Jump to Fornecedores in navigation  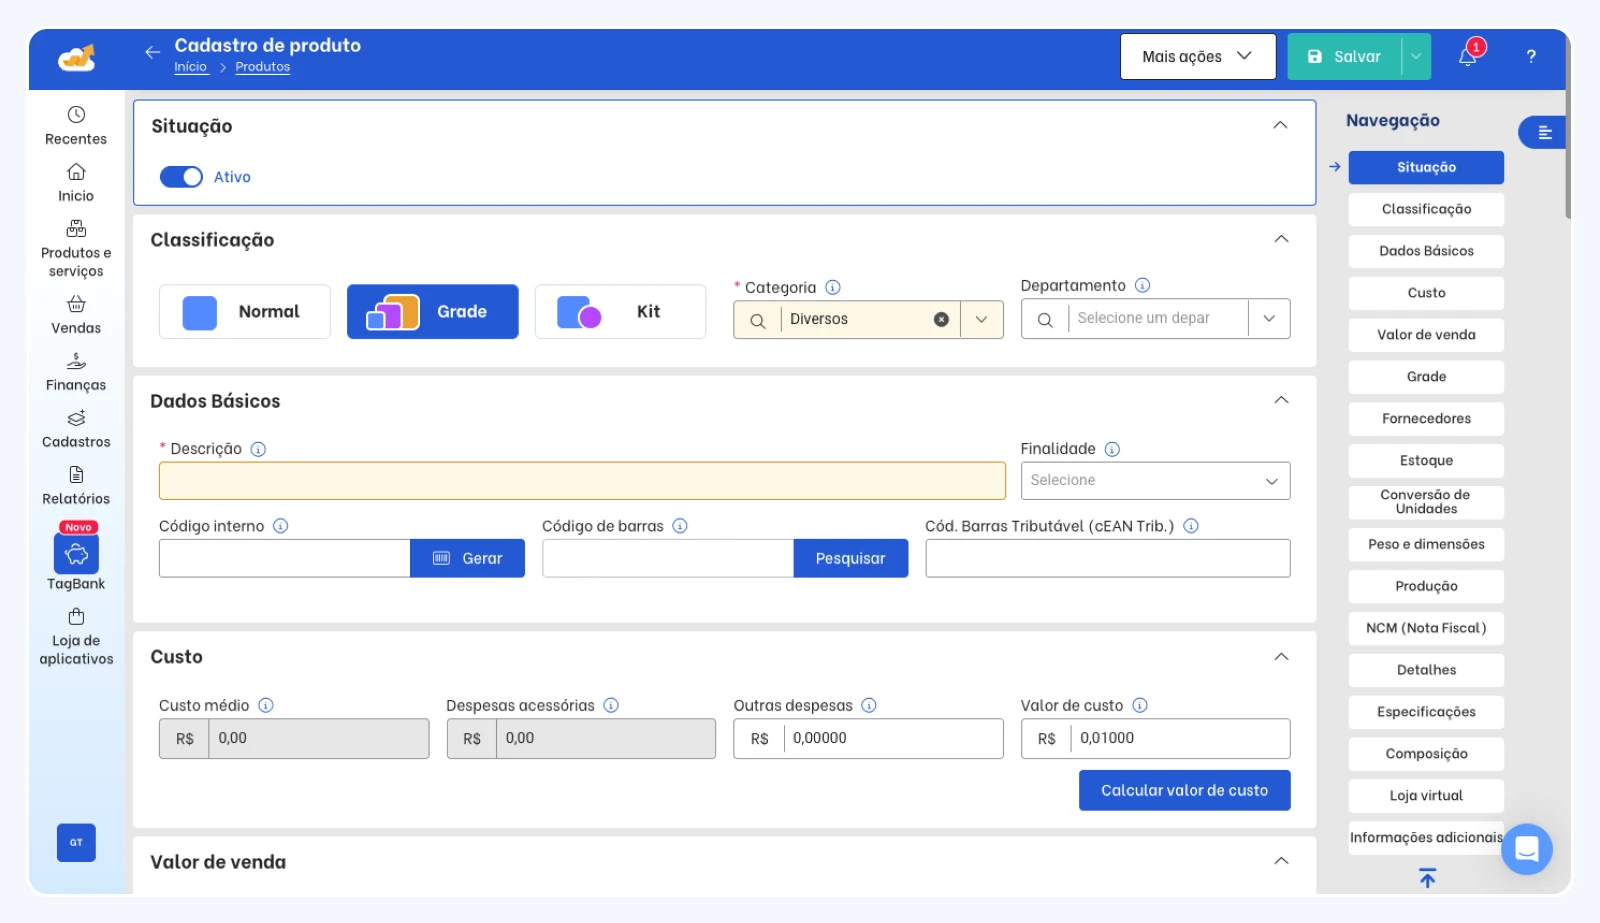(1426, 419)
